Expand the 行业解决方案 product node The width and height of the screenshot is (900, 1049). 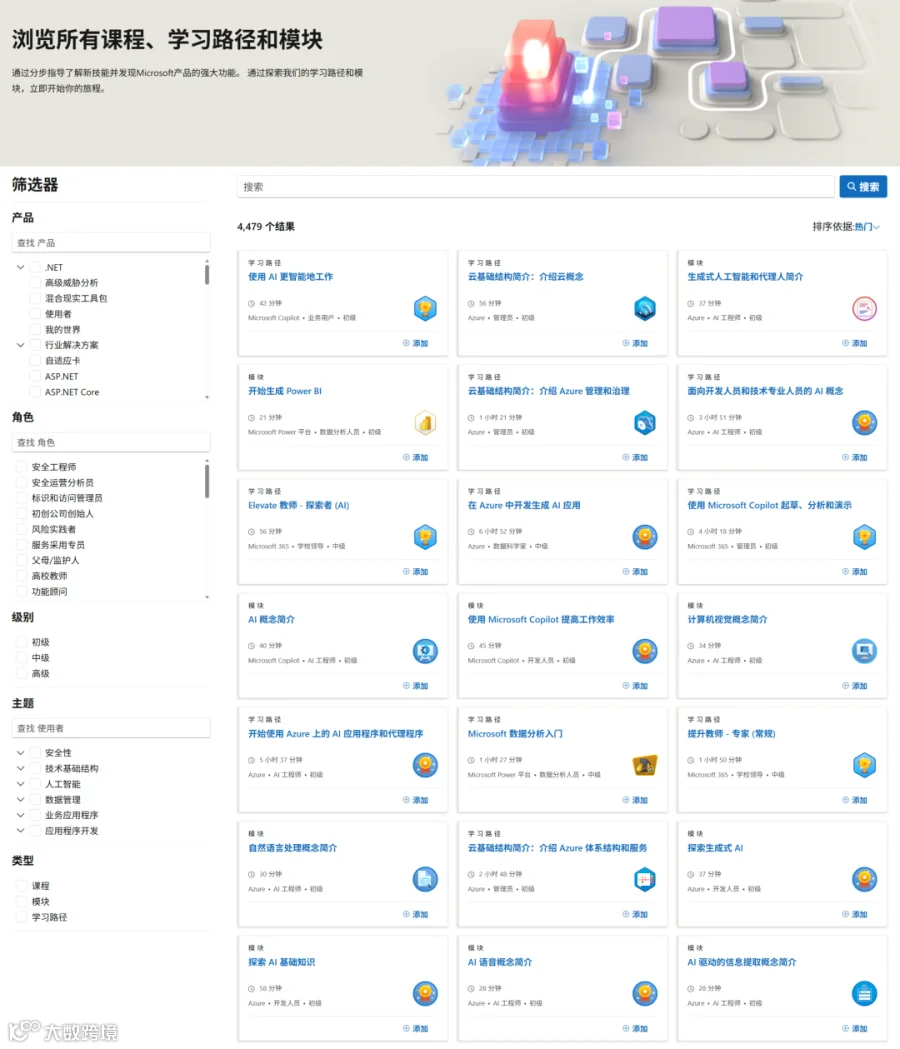(20, 345)
